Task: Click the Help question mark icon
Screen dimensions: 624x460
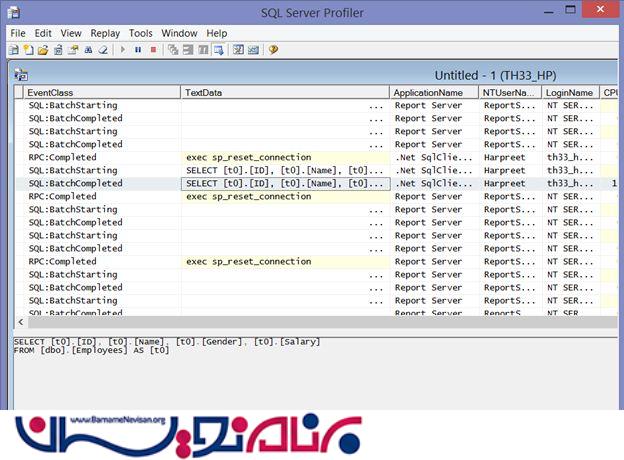Action: pyautogui.click(x=273, y=49)
